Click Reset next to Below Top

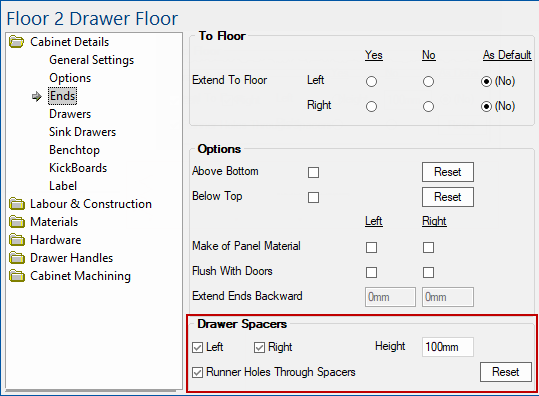pyautogui.click(x=448, y=197)
